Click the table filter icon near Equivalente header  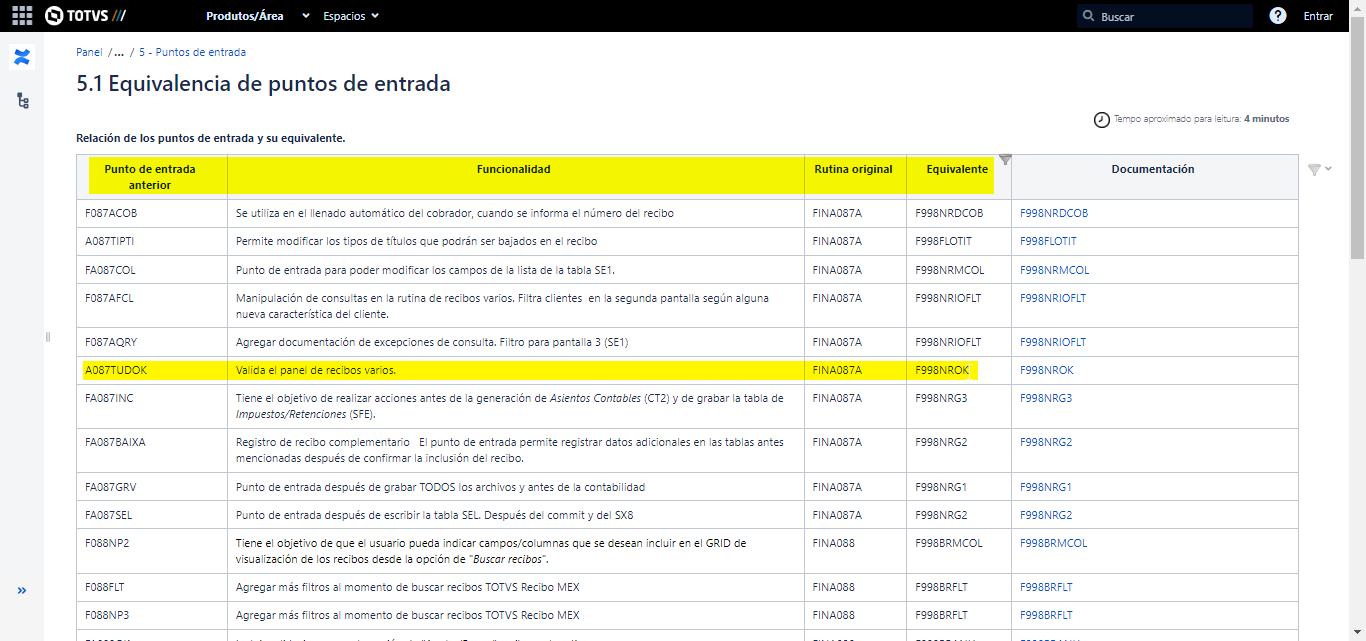point(1005,160)
